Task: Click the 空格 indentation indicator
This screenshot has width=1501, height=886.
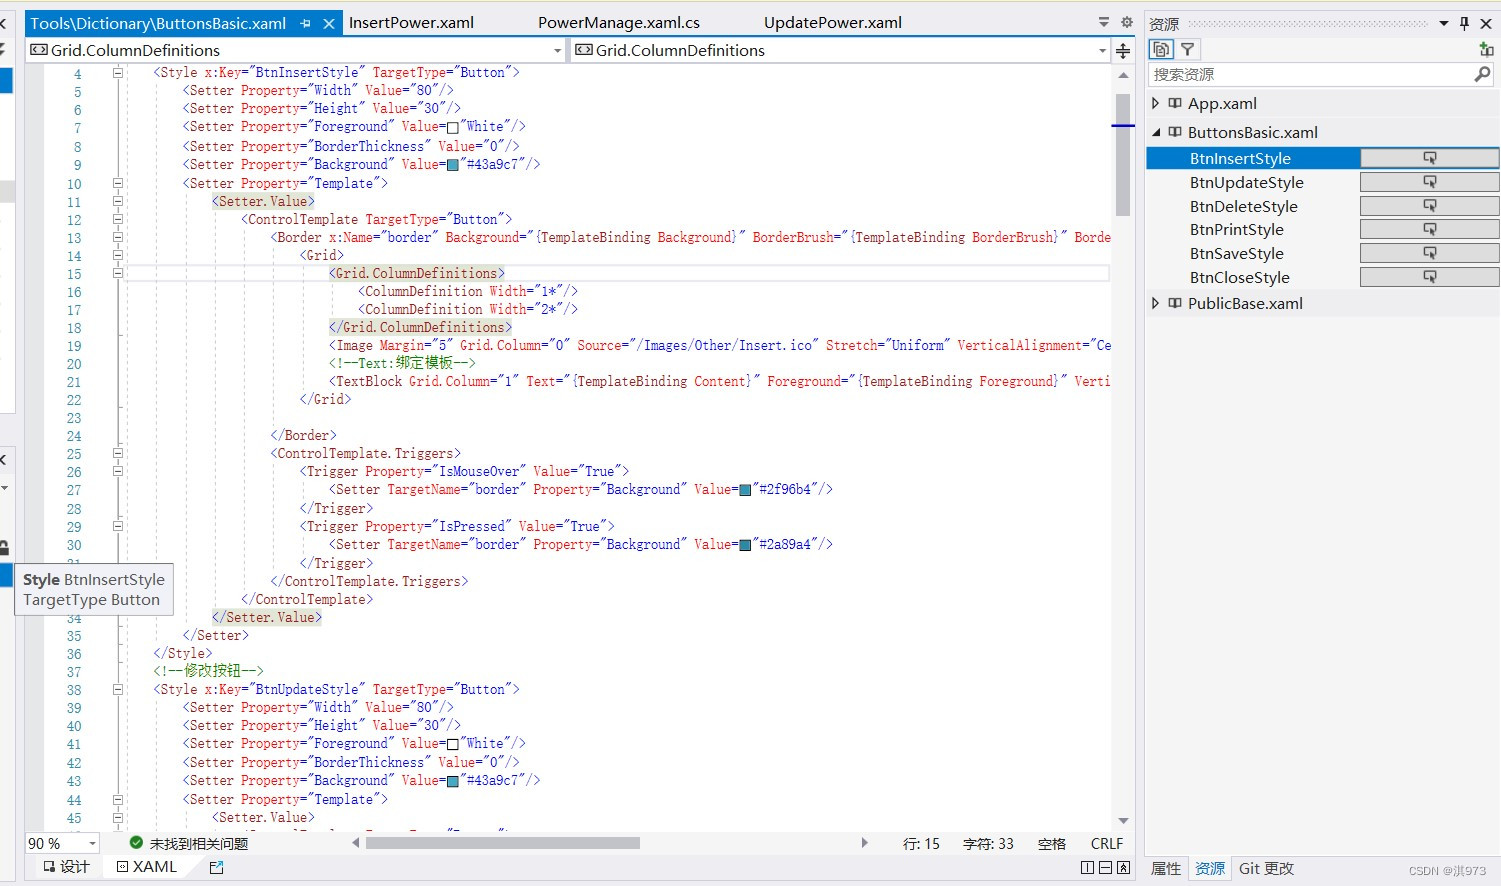Action: tap(1052, 844)
